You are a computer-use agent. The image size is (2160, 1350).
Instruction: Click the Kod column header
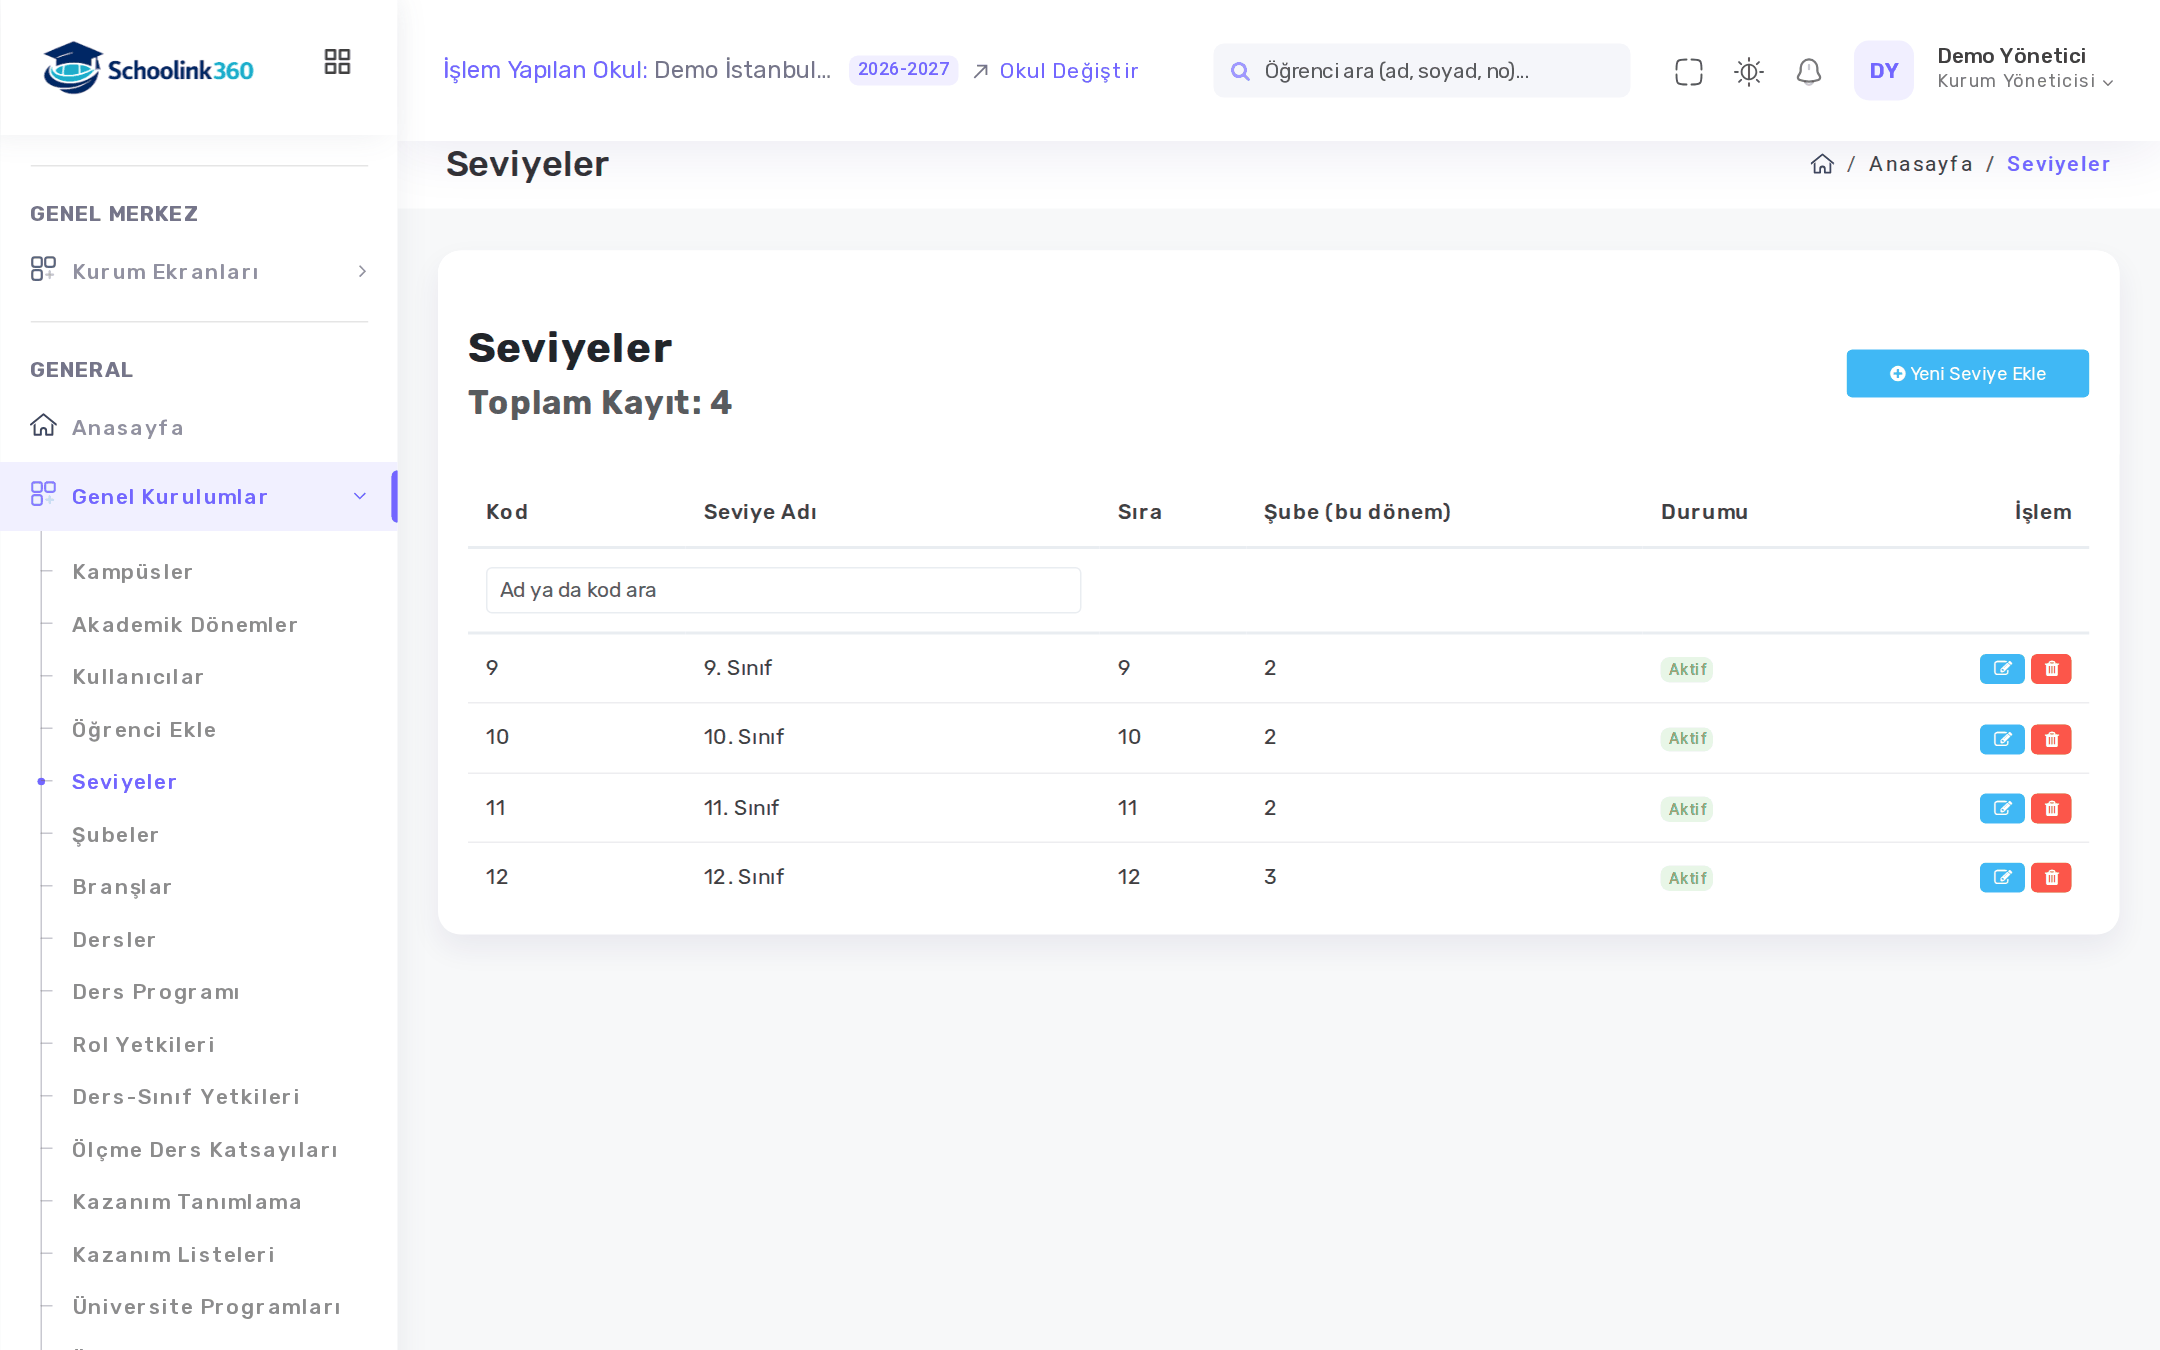[x=507, y=512]
